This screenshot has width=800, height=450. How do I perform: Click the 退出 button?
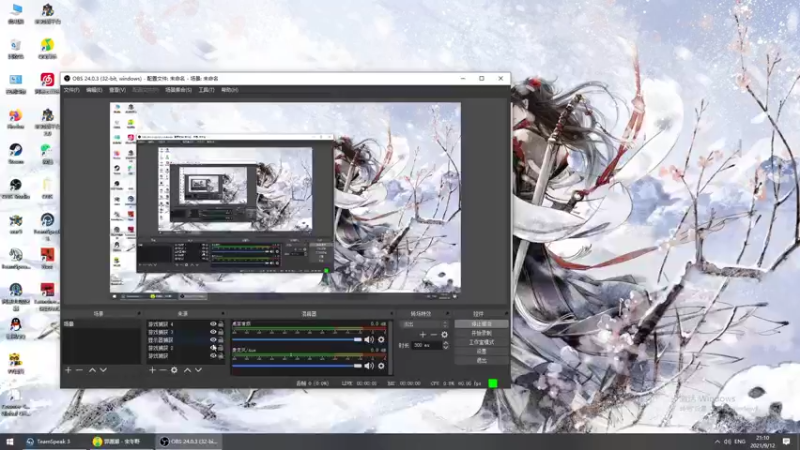481,360
